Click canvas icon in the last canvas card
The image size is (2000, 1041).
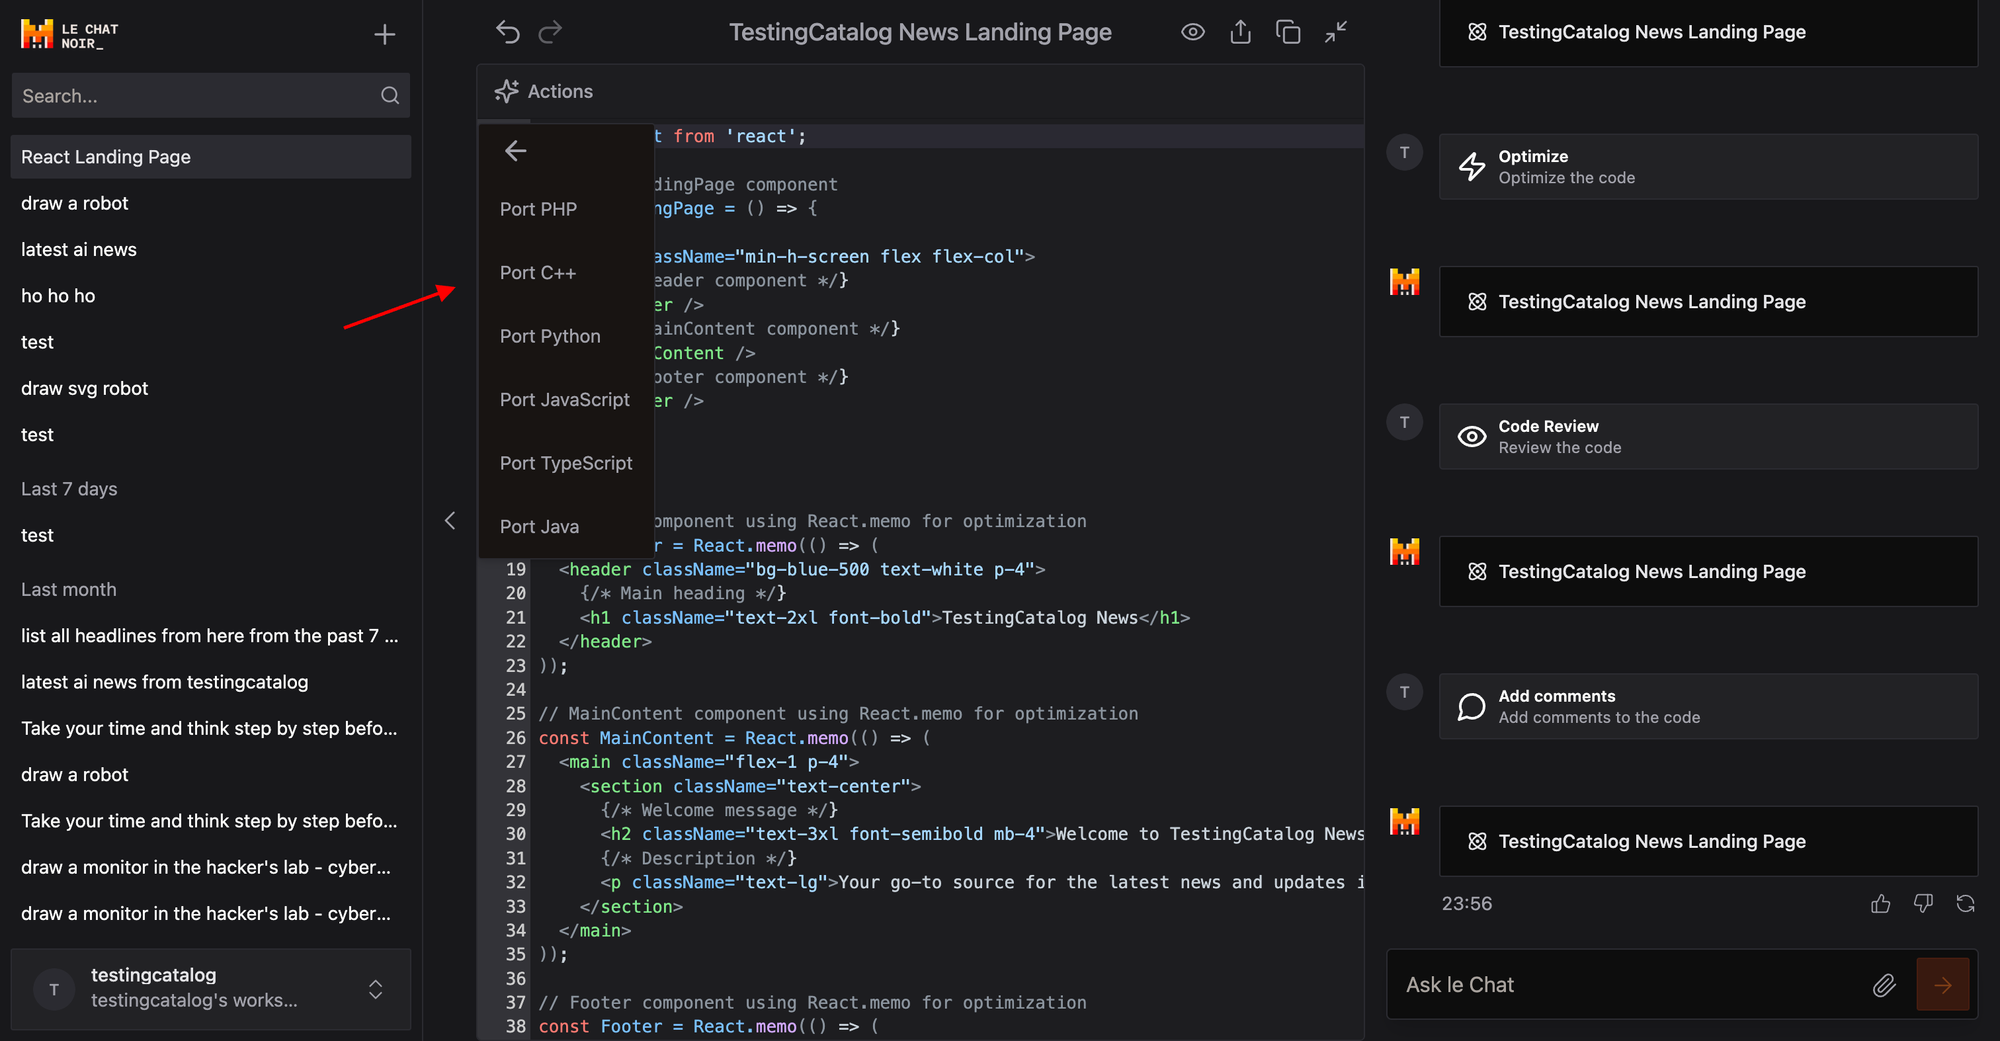tap(1477, 842)
